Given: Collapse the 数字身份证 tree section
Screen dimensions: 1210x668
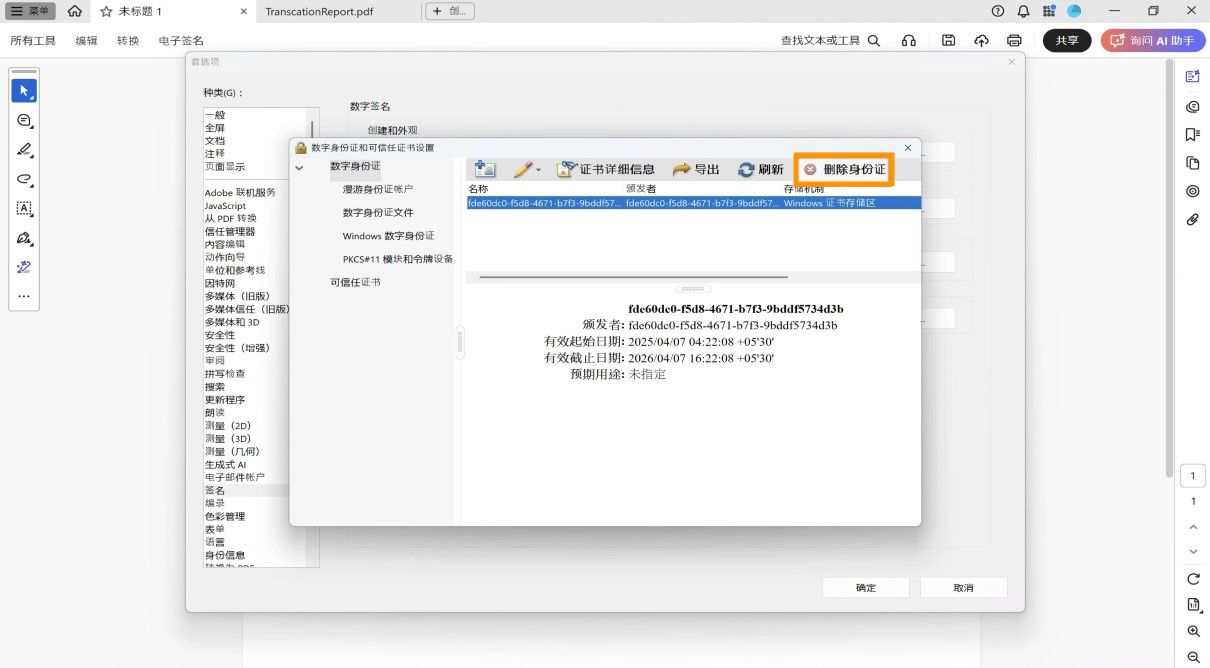Looking at the screenshot, I should pyautogui.click(x=300, y=168).
